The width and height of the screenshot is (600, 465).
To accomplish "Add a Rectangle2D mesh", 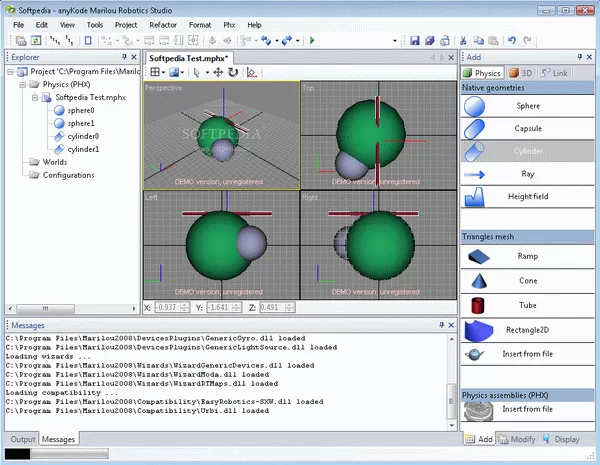I will click(527, 330).
